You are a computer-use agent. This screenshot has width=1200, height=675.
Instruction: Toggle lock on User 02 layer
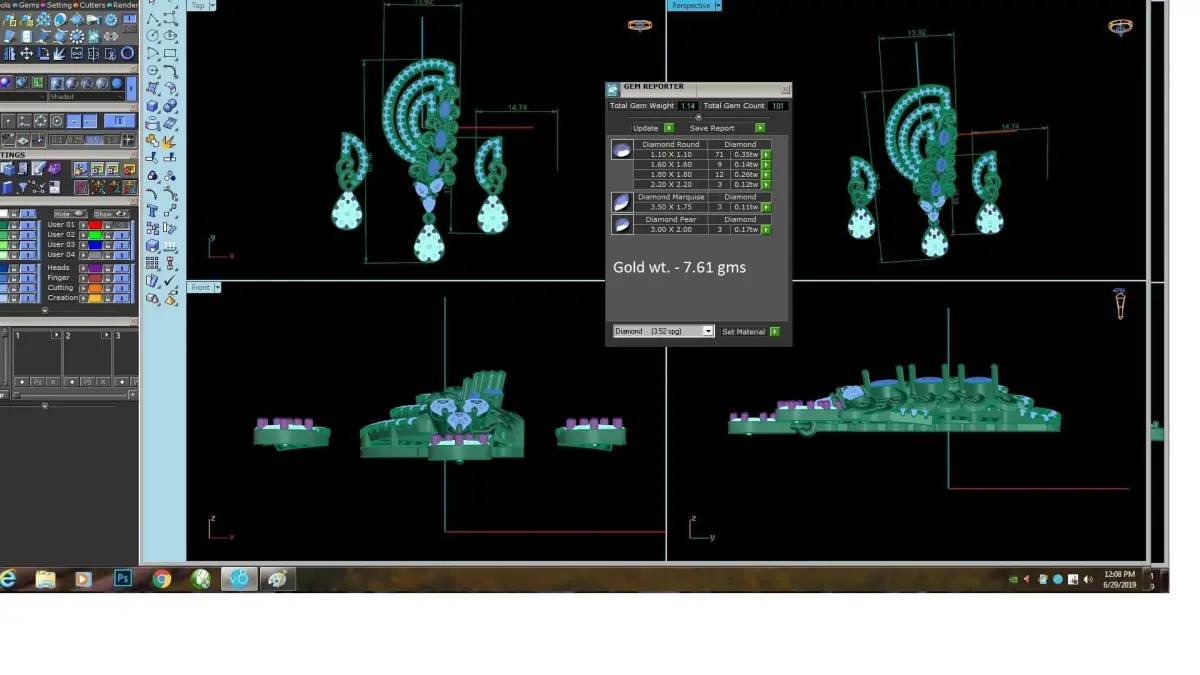pos(108,235)
